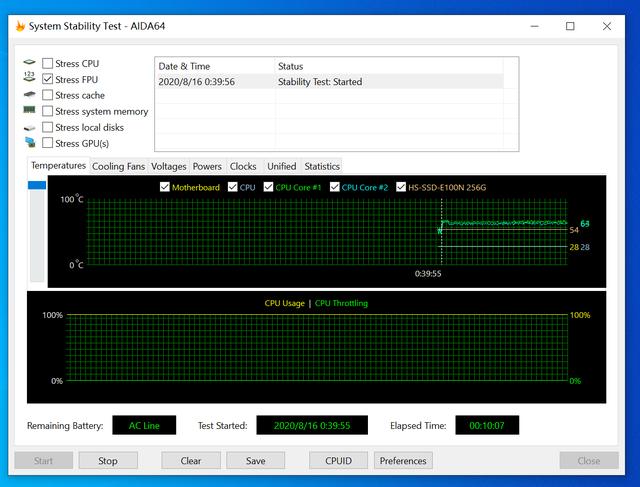
Task: Maximize the System Stability Test window
Action: pyautogui.click(x=570, y=27)
